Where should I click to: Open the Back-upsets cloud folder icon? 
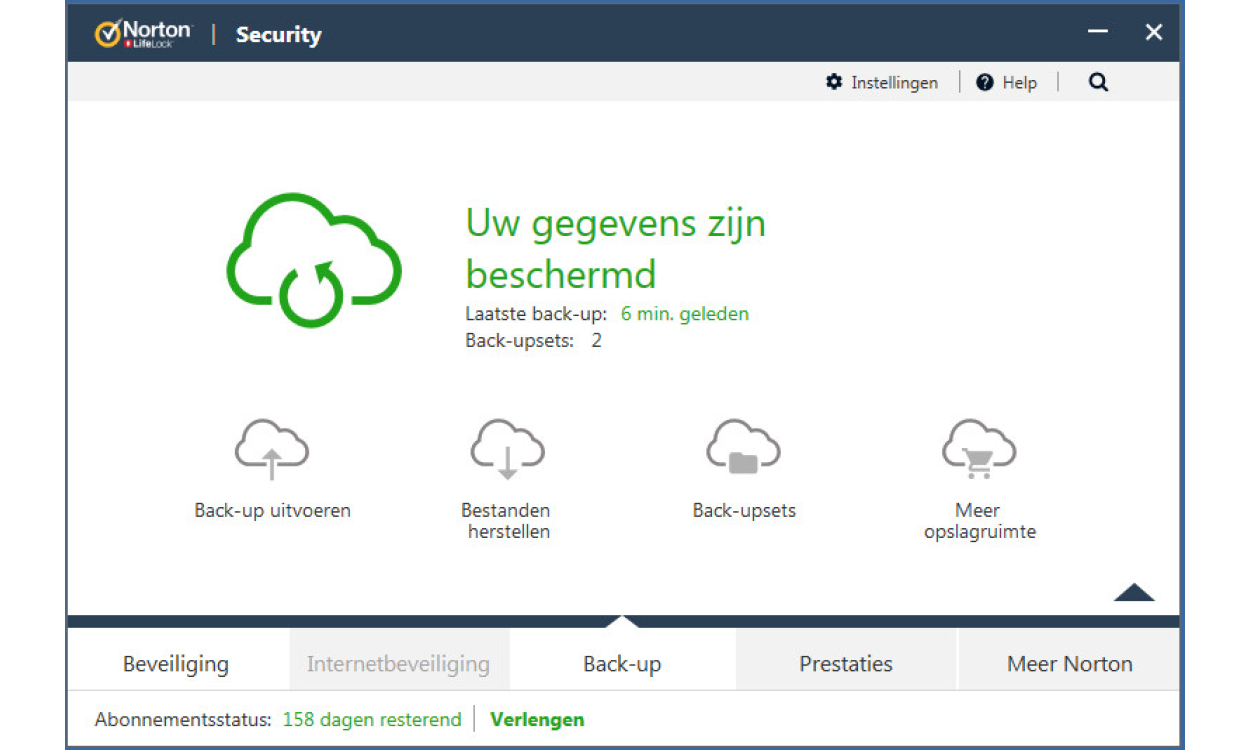click(743, 449)
